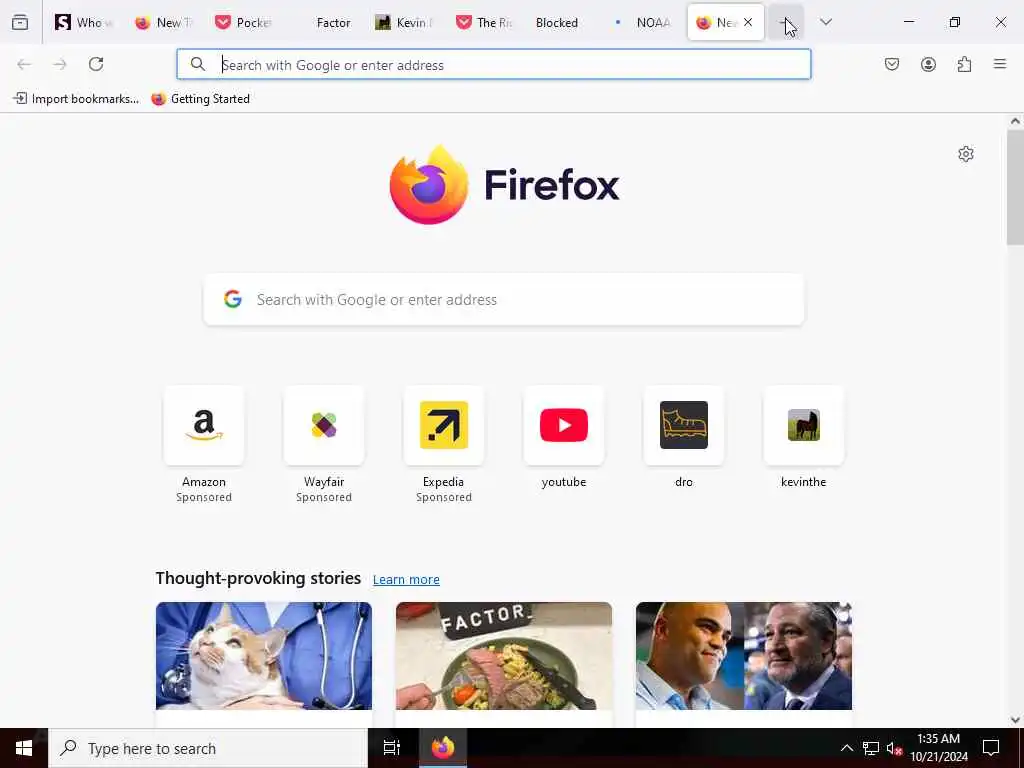
Task: Open a new tab with plus button
Action: (786, 22)
